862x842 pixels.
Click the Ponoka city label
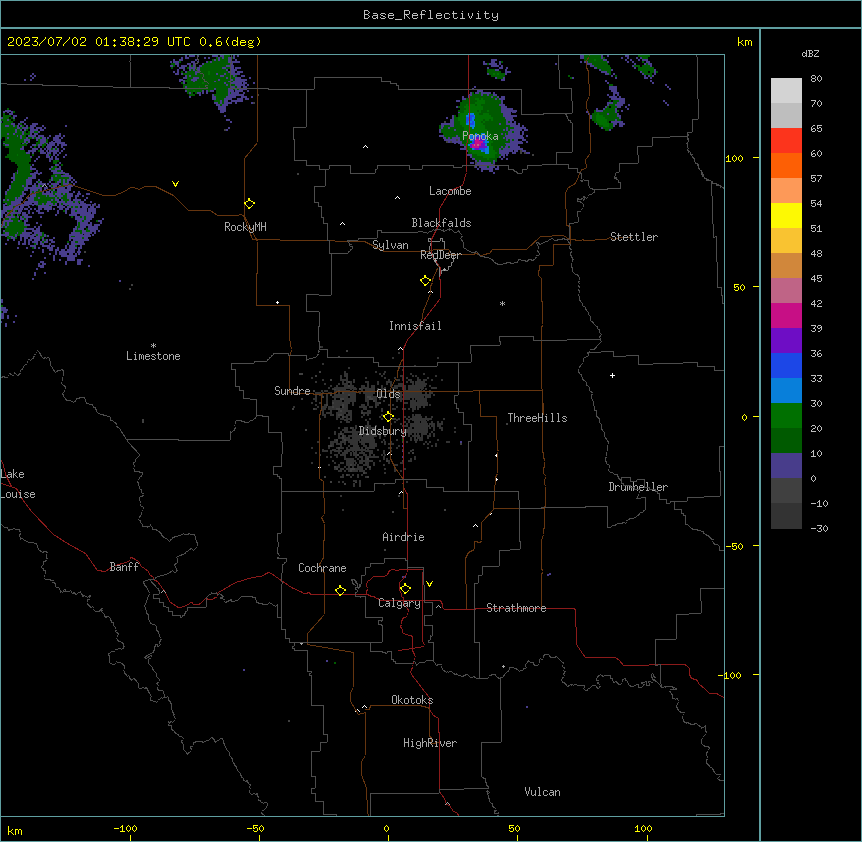point(480,136)
